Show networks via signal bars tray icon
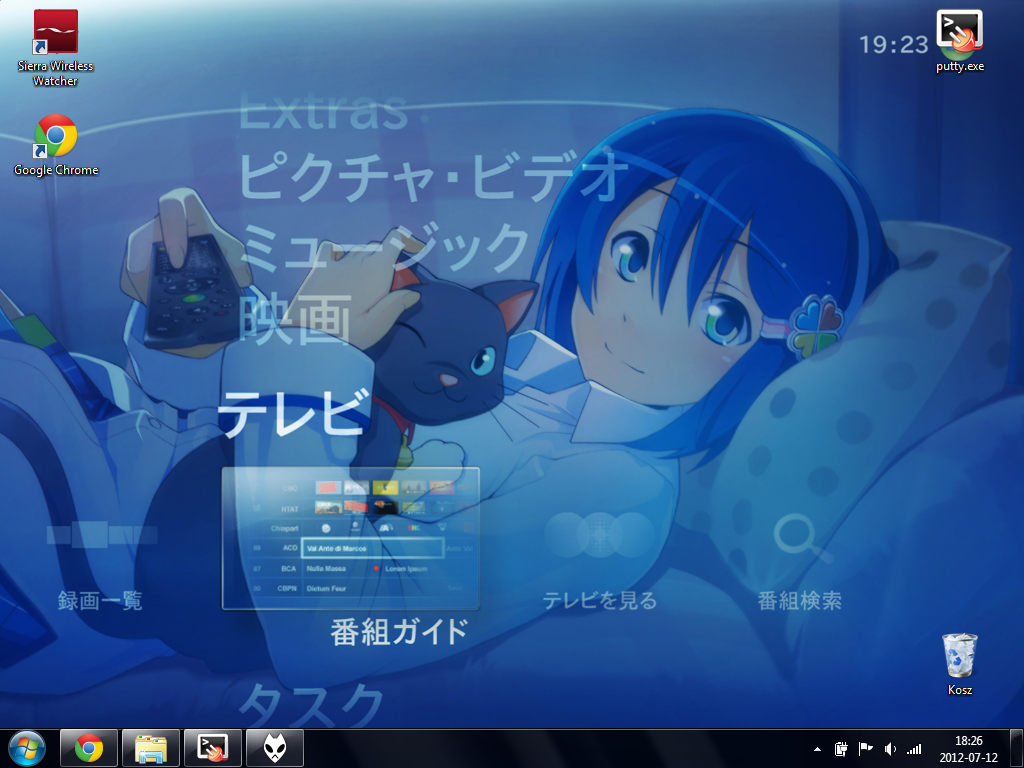The image size is (1024, 768). [913, 748]
